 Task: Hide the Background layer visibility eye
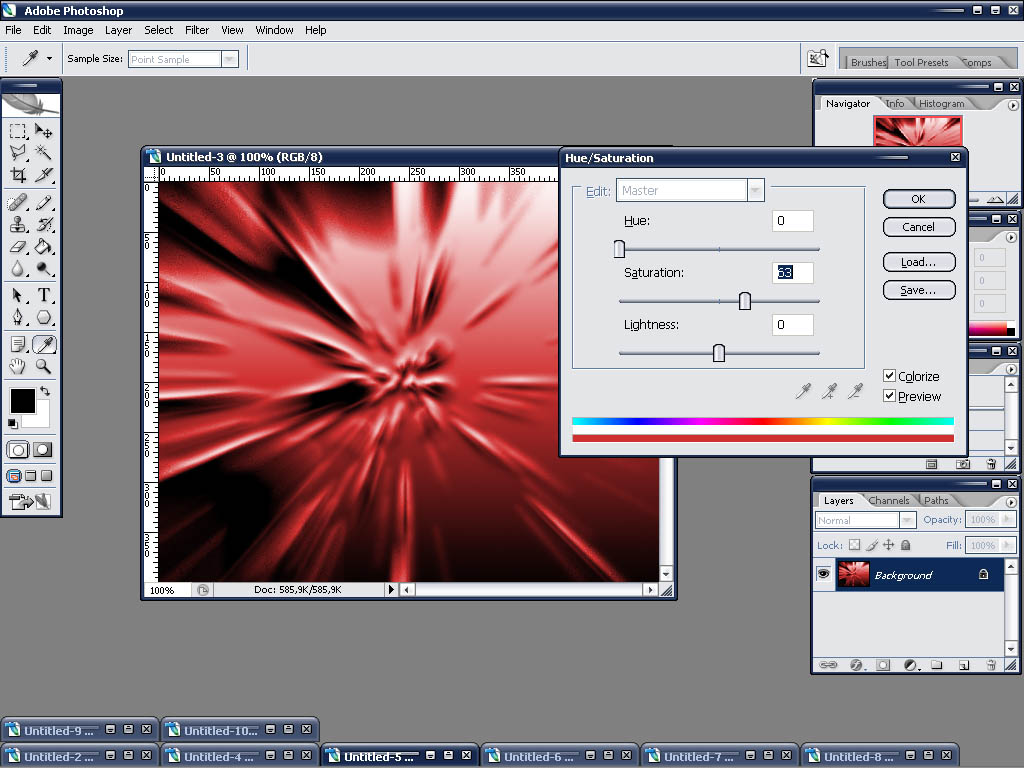click(824, 575)
